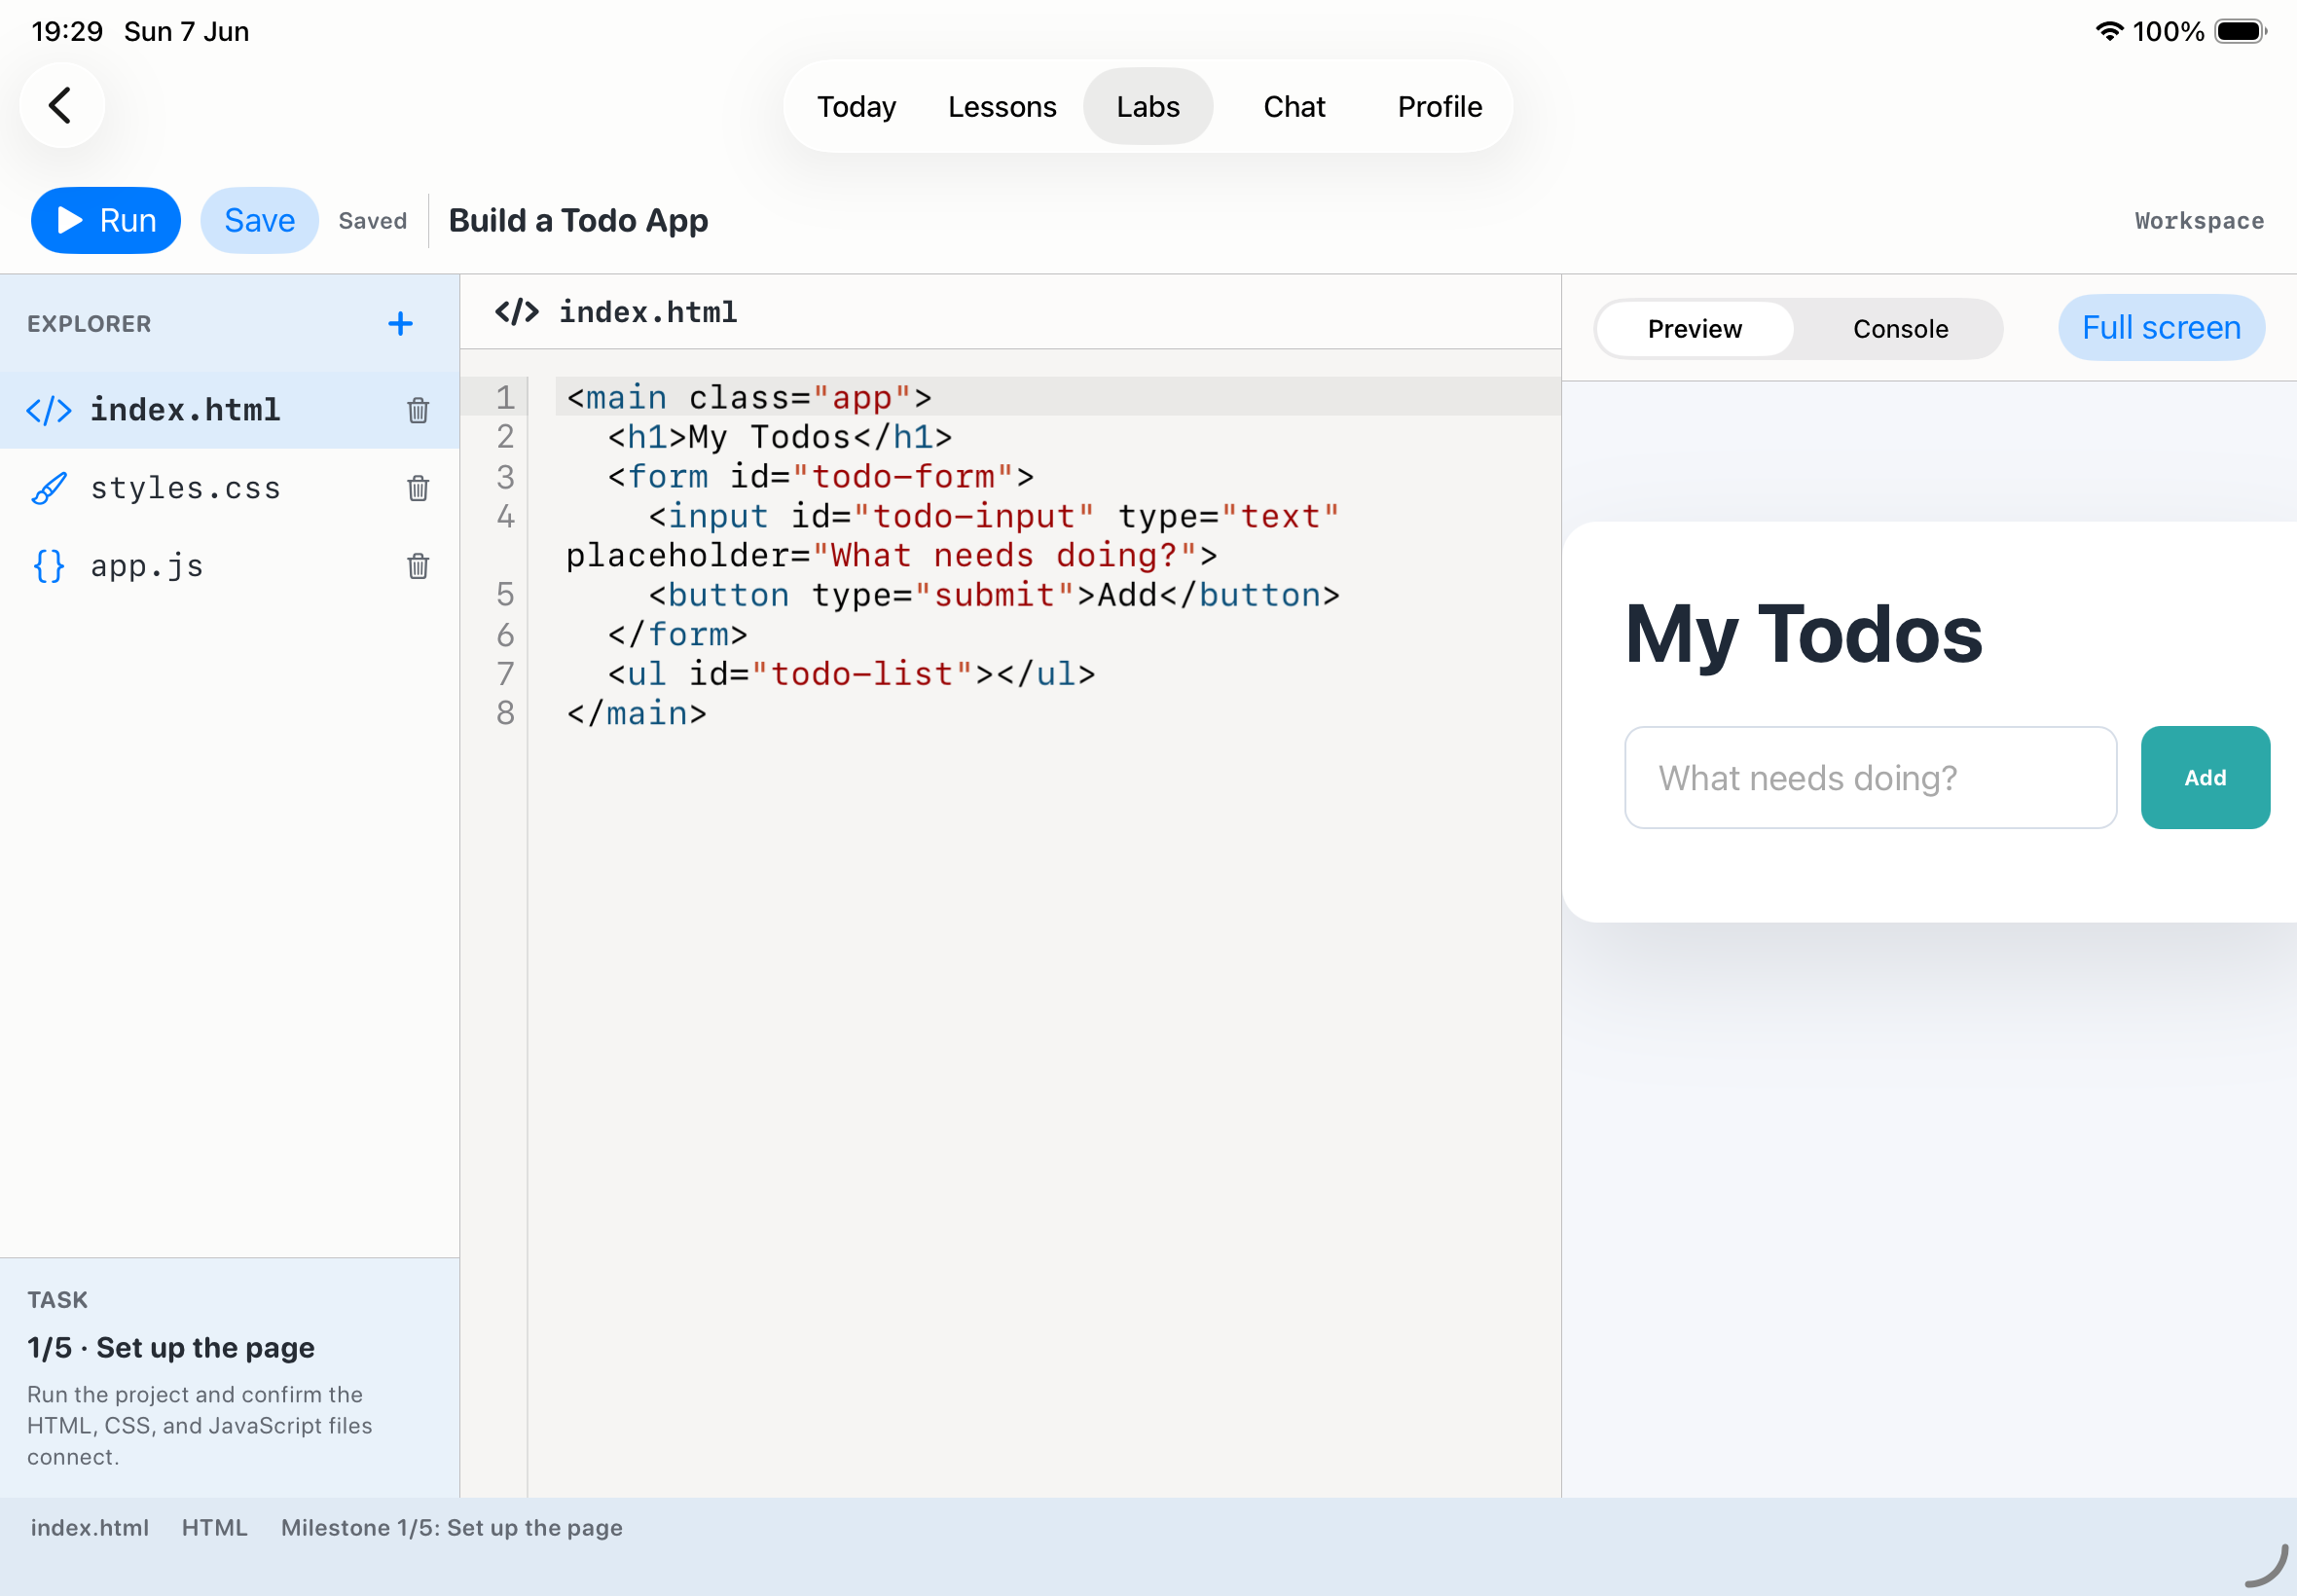Delete app.js with trash icon

(418, 566)
